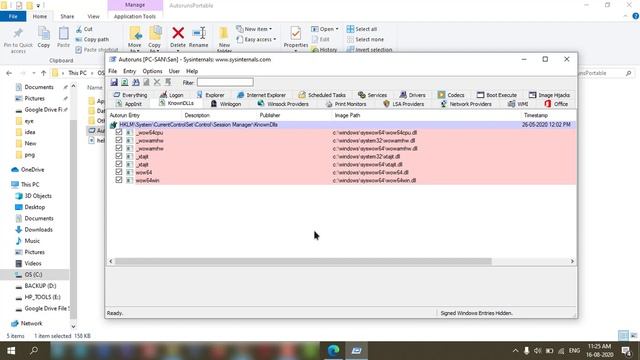640x360 pixels.
Task: Switch to the Logon tab
Action: [172, 95]
